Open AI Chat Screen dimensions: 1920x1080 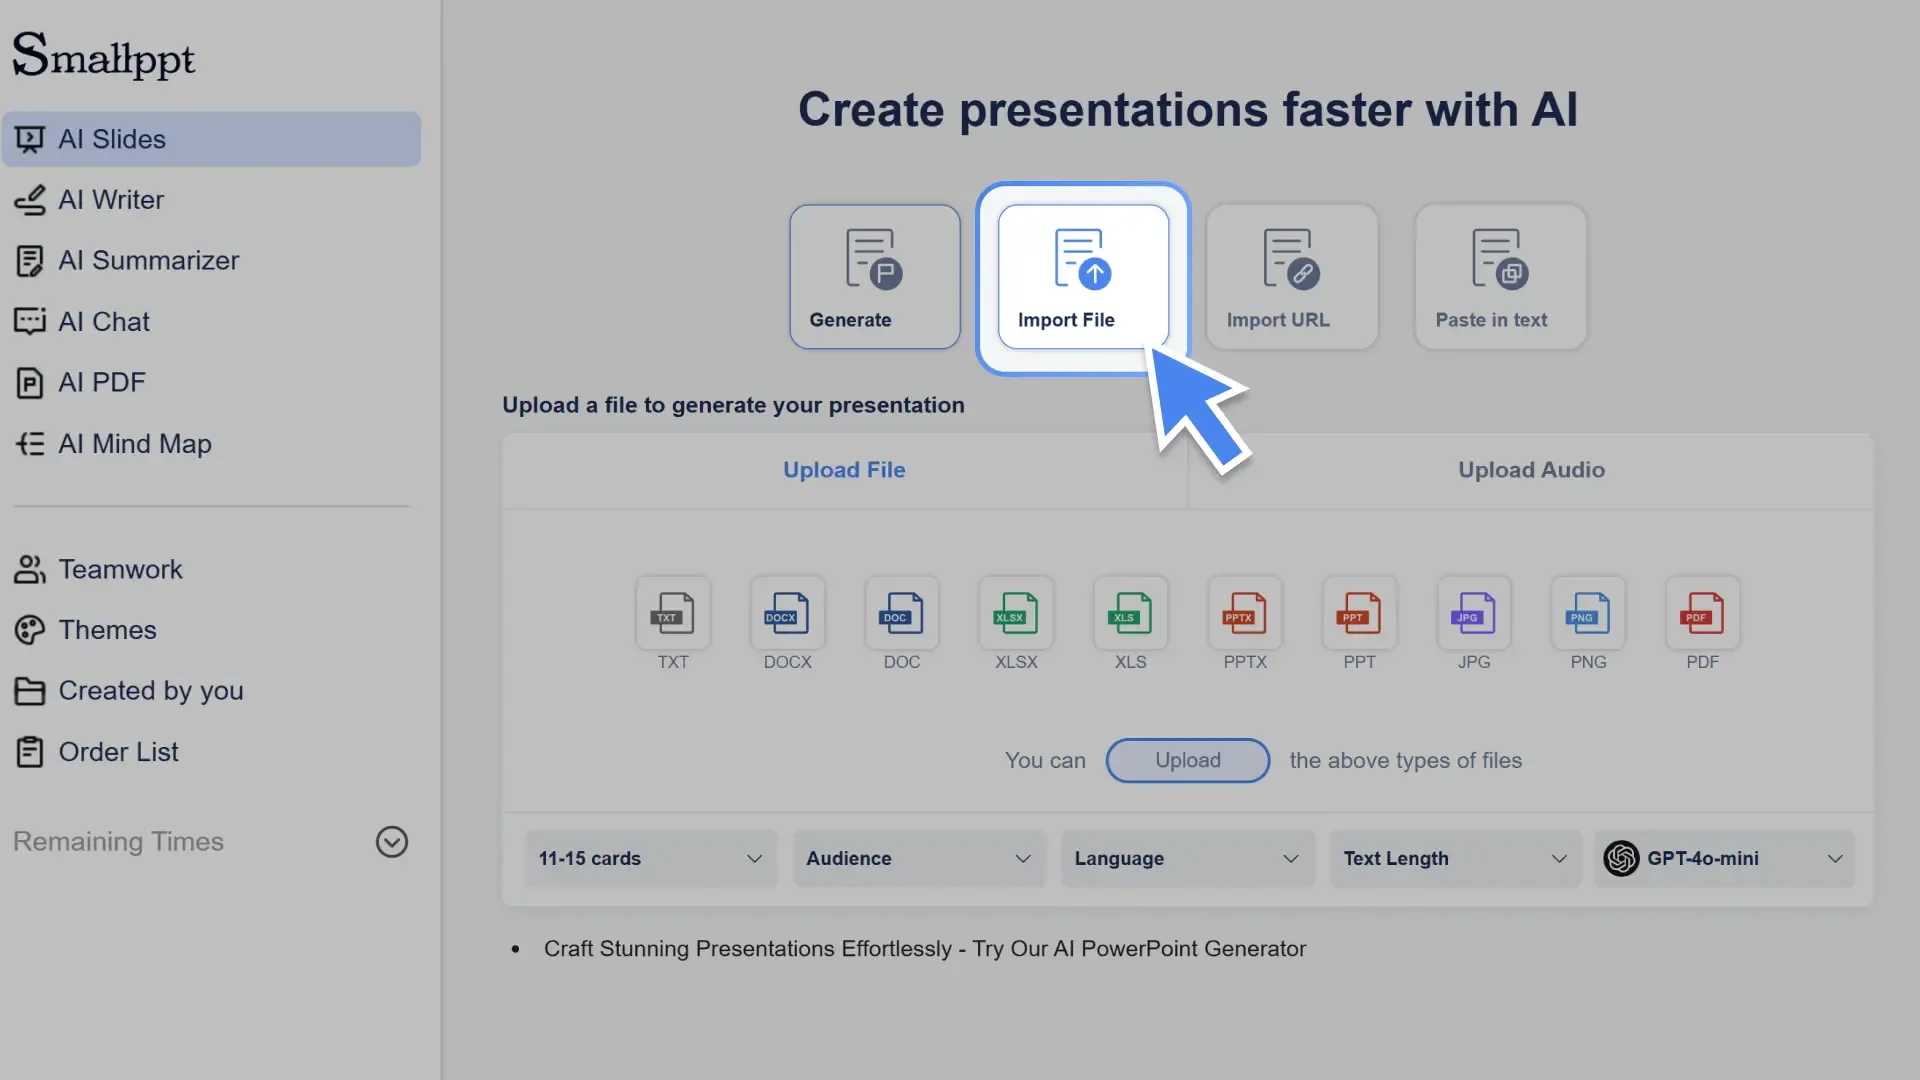104,321
